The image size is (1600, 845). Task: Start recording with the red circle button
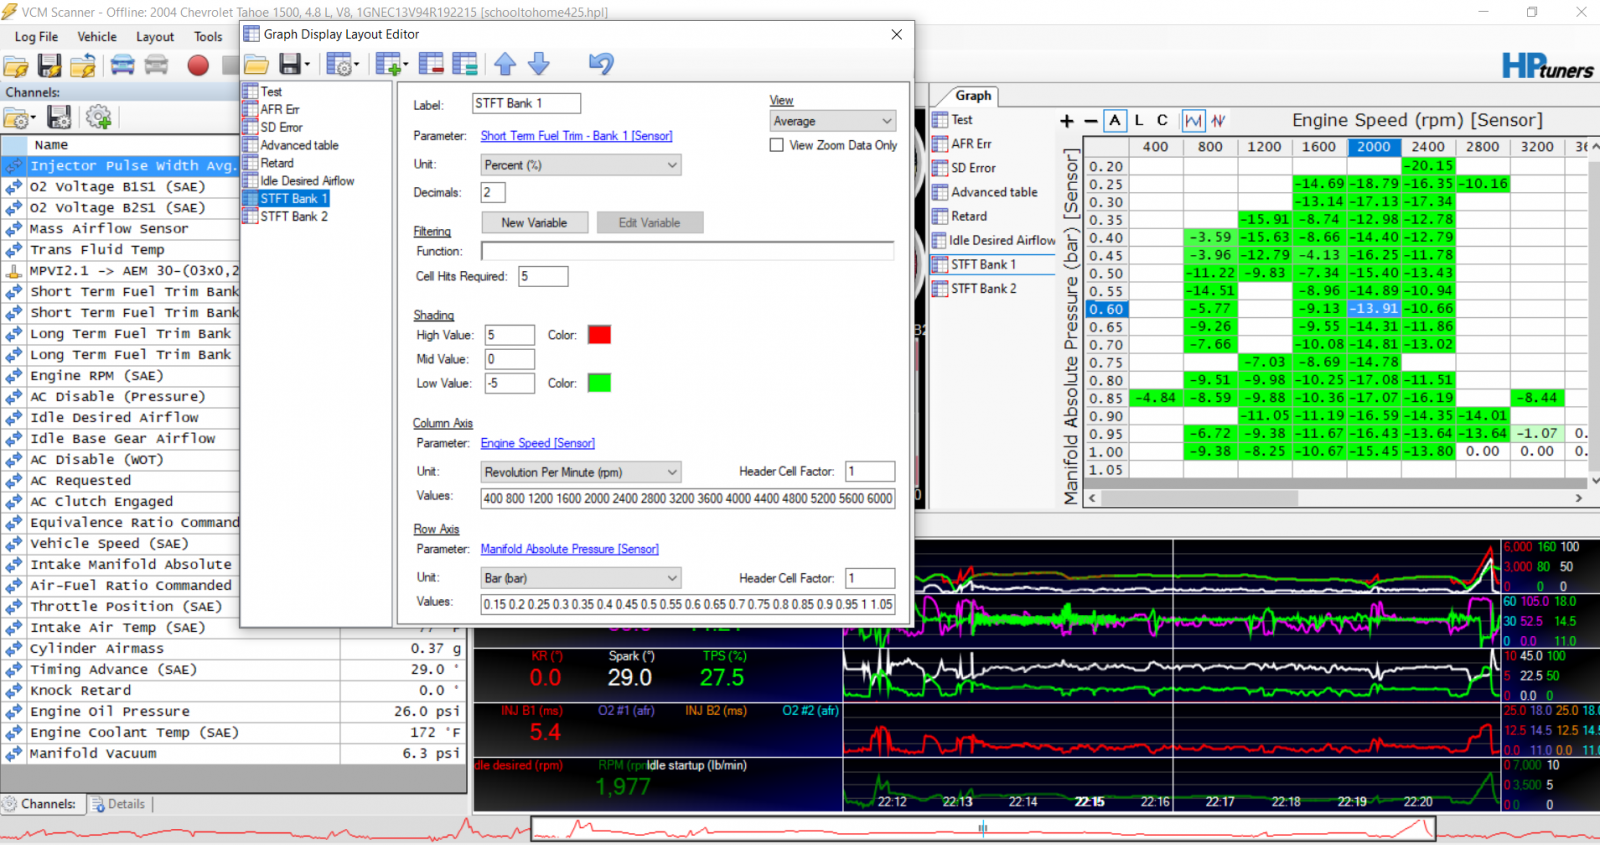(198, 66)
